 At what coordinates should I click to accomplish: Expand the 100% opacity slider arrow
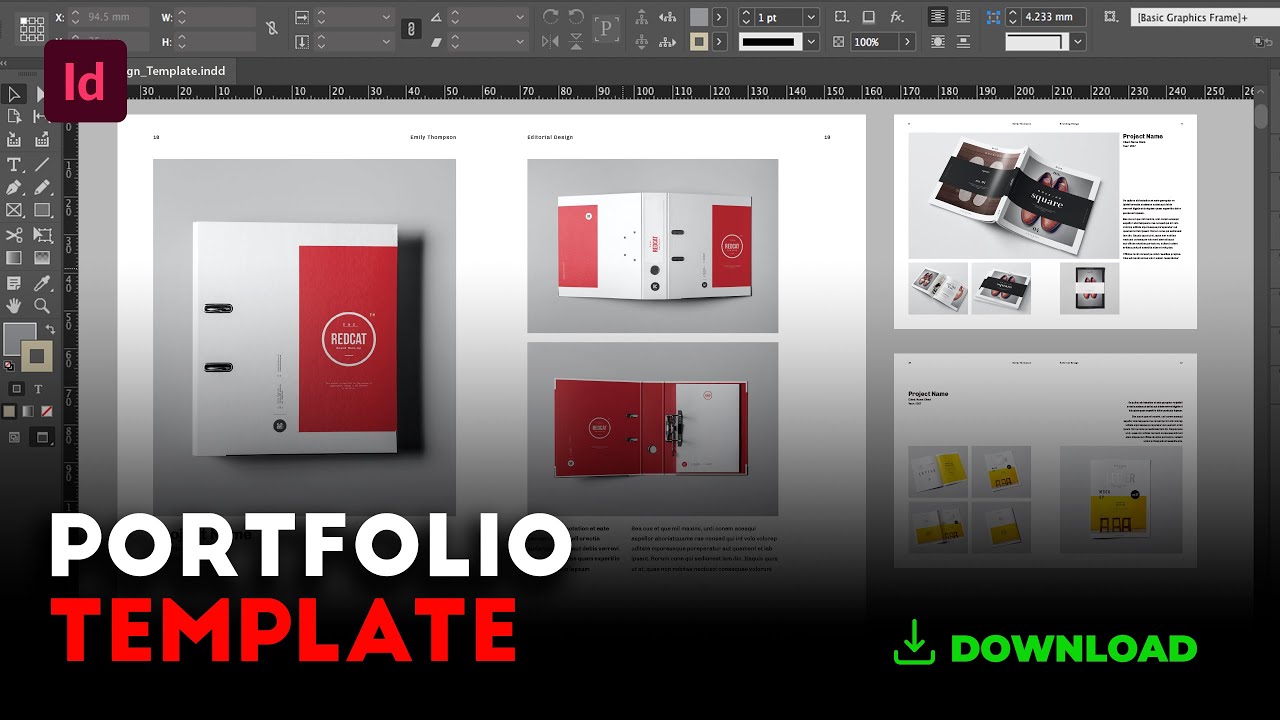[907, 42]
